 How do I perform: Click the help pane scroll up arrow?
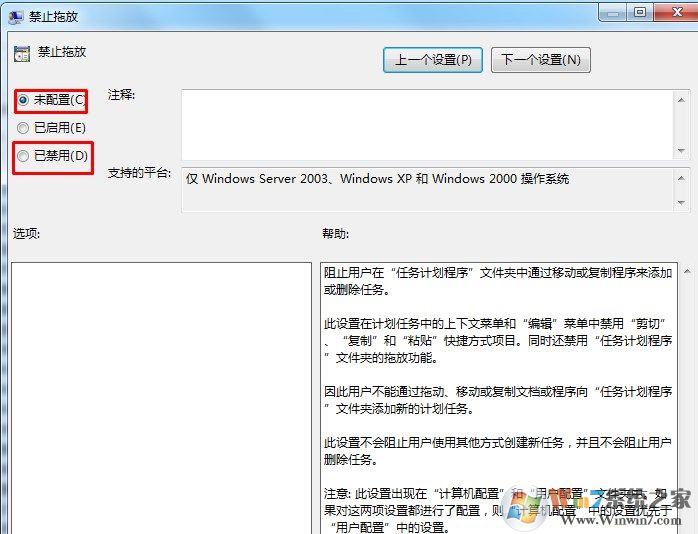pos(687,271)
